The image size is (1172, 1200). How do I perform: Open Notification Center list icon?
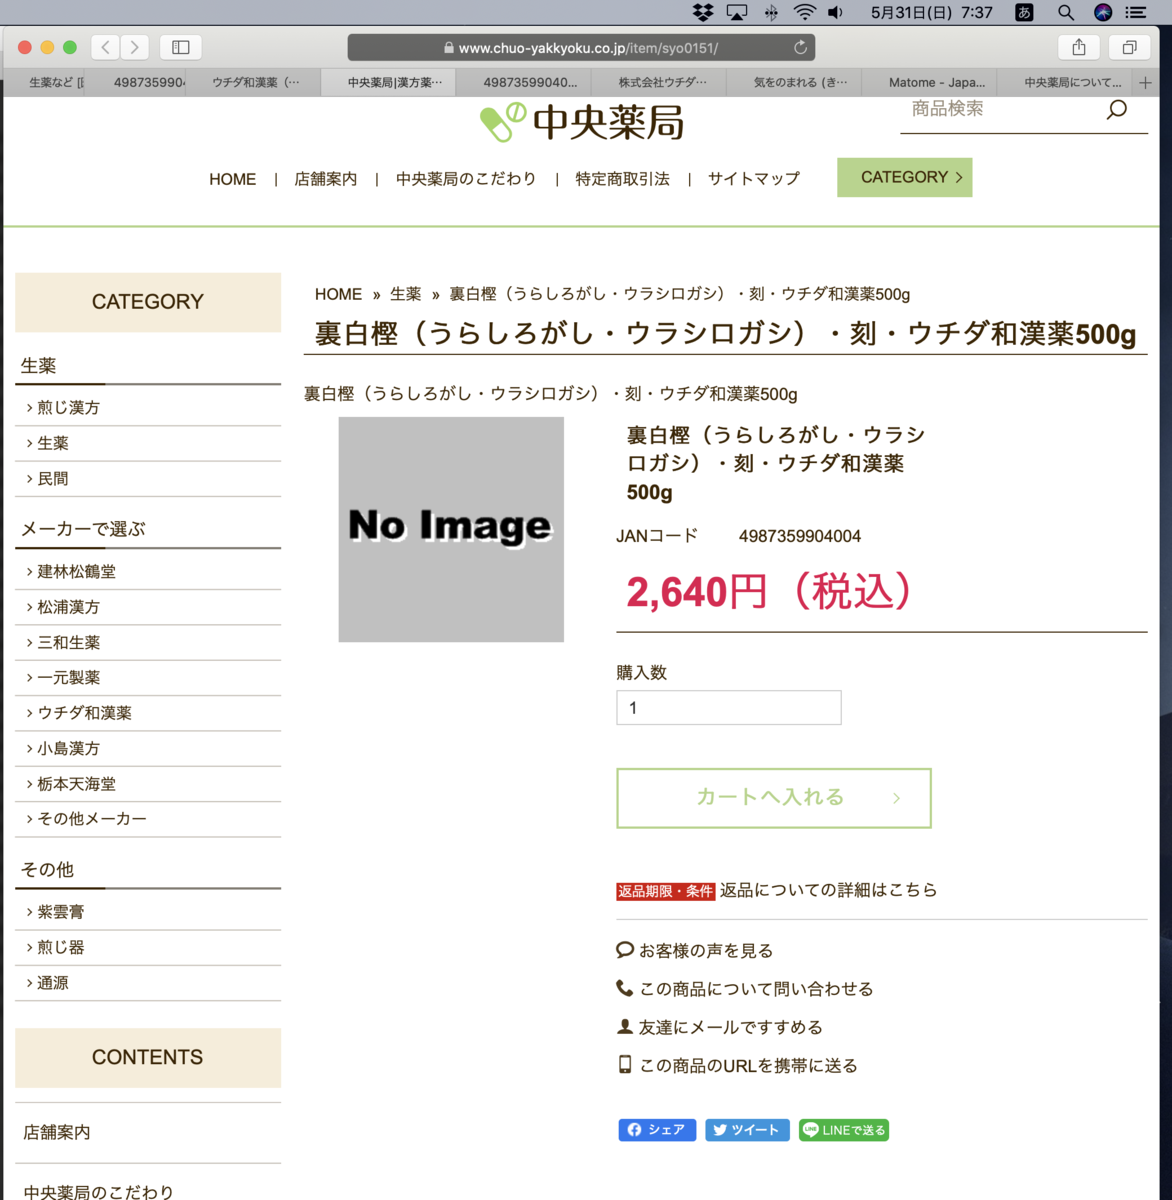1136,12
